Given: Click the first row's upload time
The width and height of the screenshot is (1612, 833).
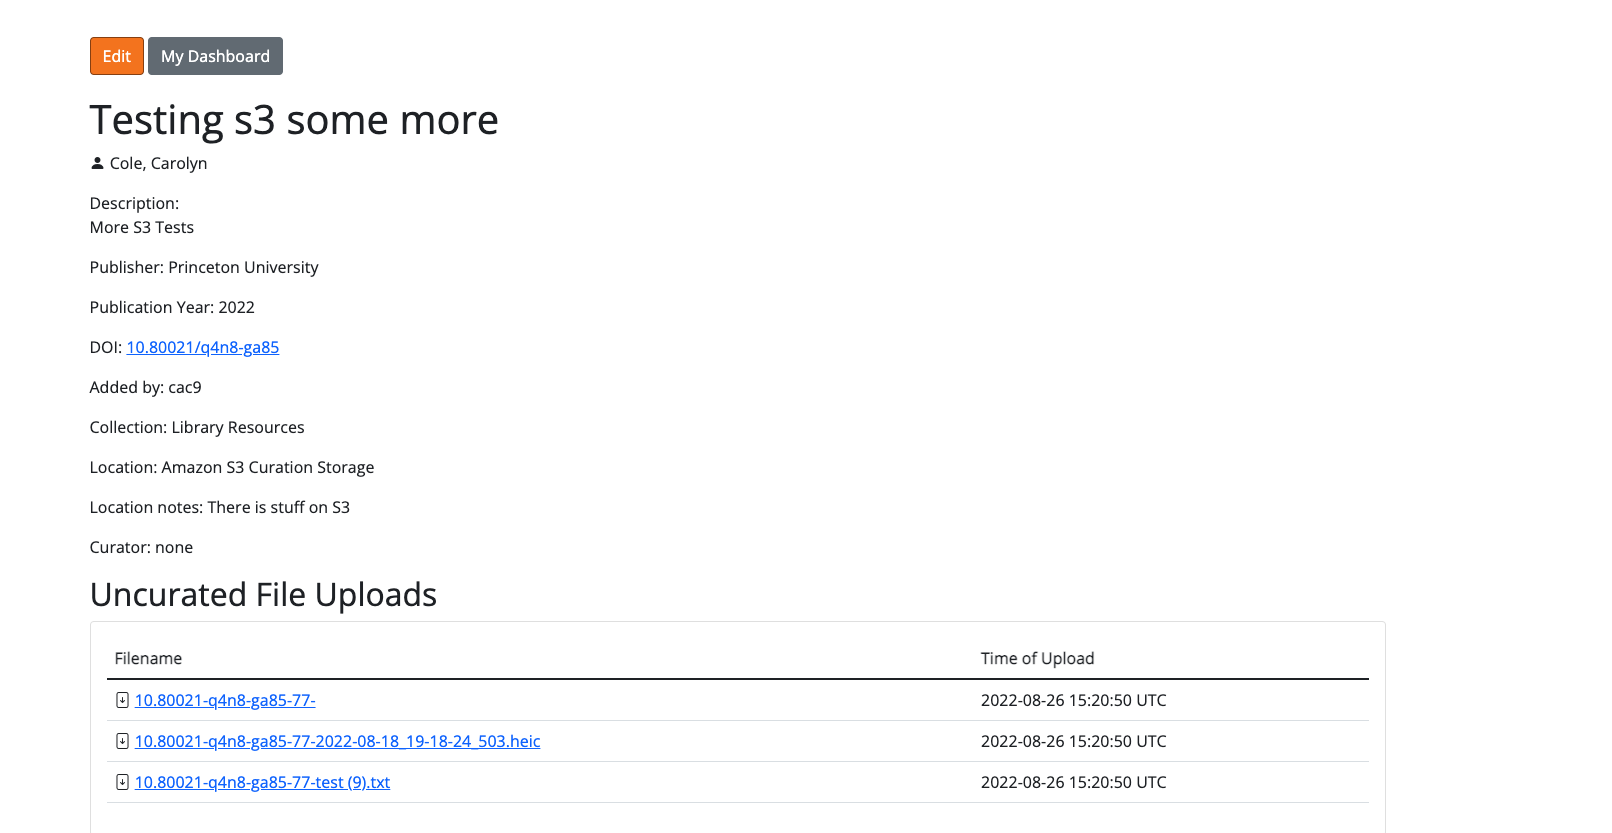Looking at the screenshot, I should coord(1073,700).
